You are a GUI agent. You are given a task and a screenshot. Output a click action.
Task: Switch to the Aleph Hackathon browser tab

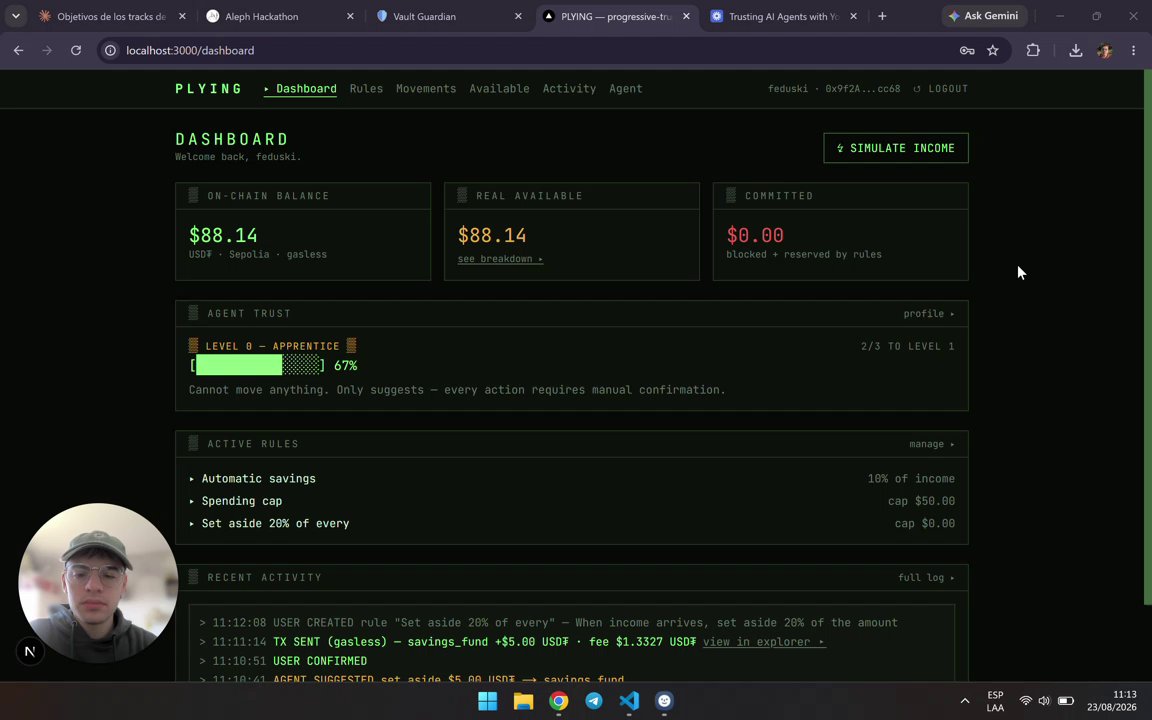pyautogui.click(x=281, y=16)
